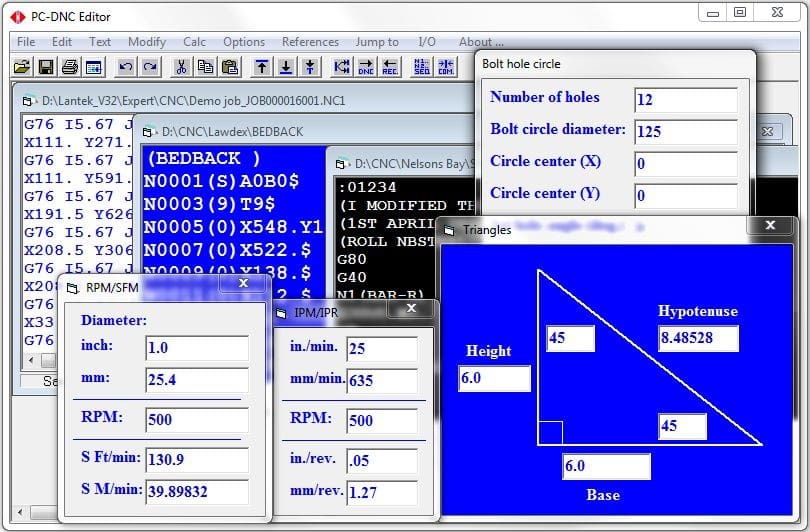This screenshot has height=532, width=810.
Task: Click the BEDBACK window document icon
Action: tap(148, 132)
